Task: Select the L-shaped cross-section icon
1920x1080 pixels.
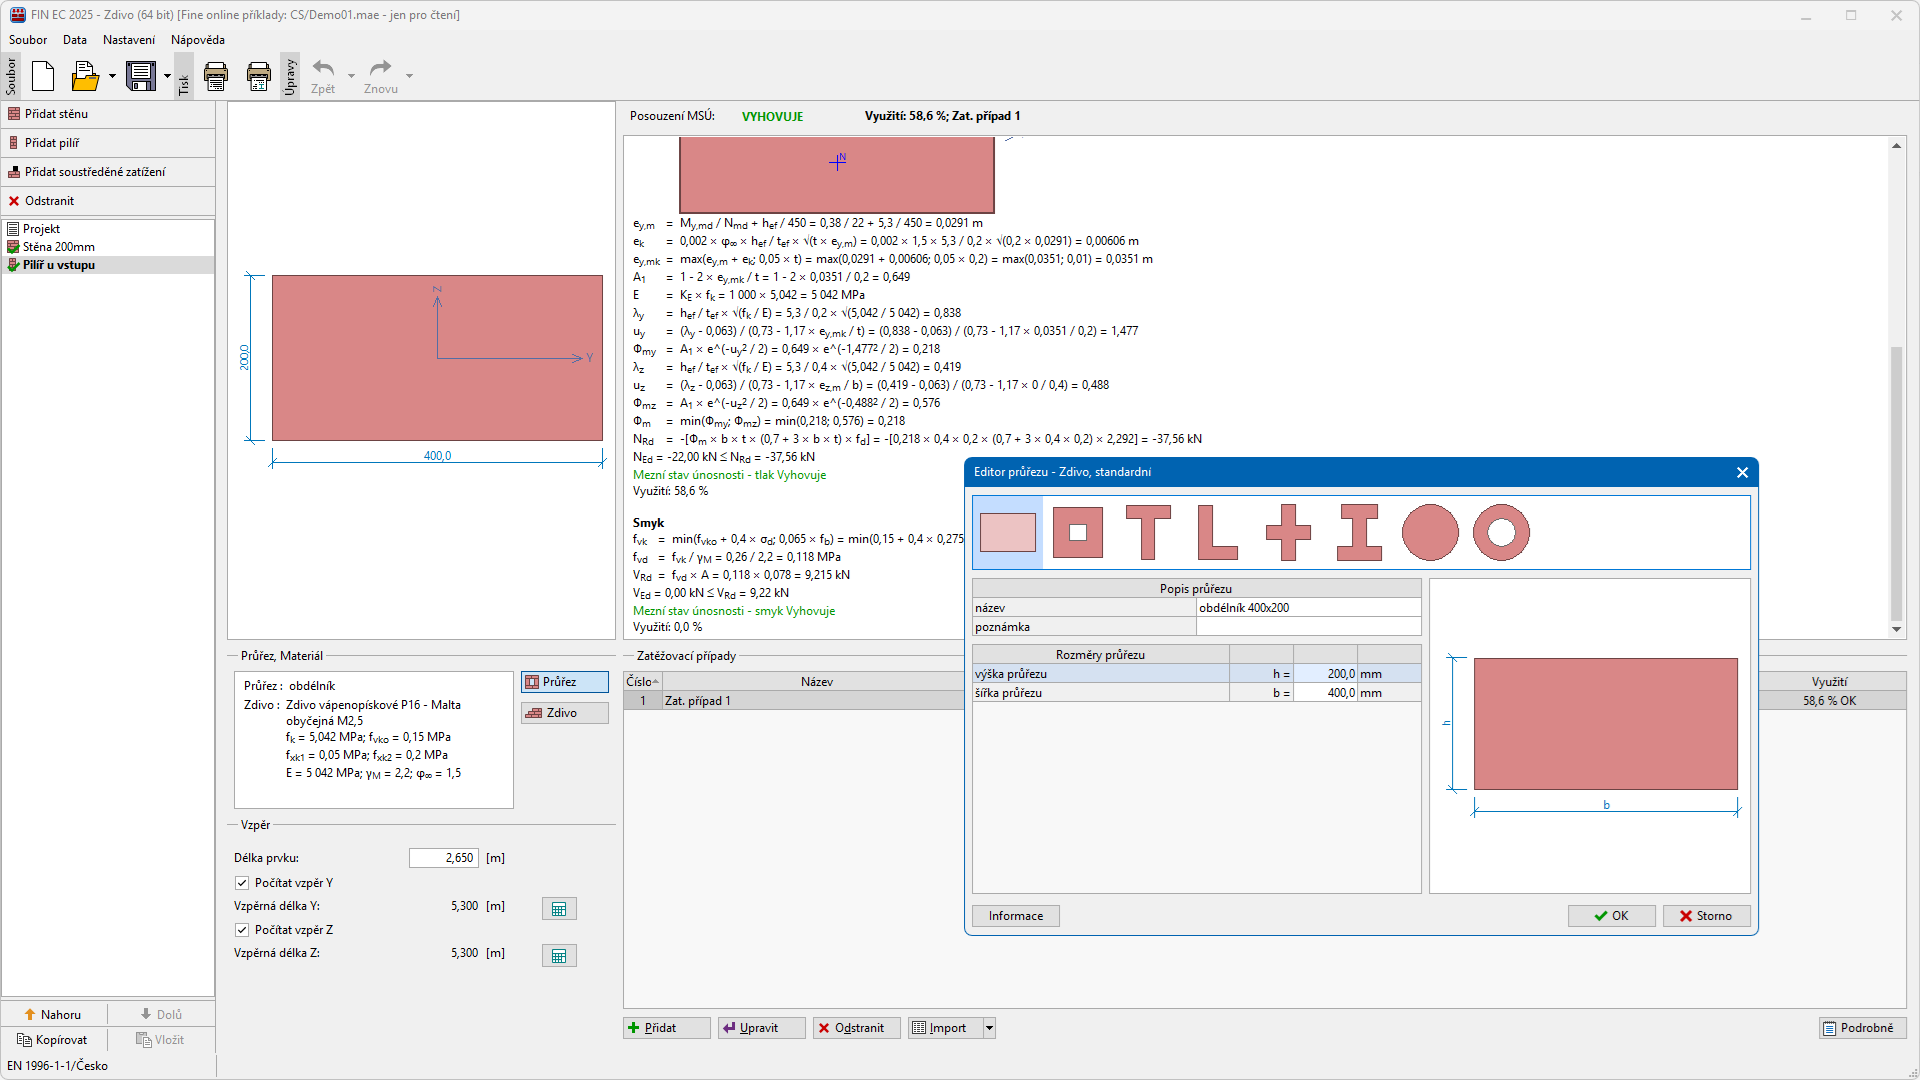Action: (1217, 532)
